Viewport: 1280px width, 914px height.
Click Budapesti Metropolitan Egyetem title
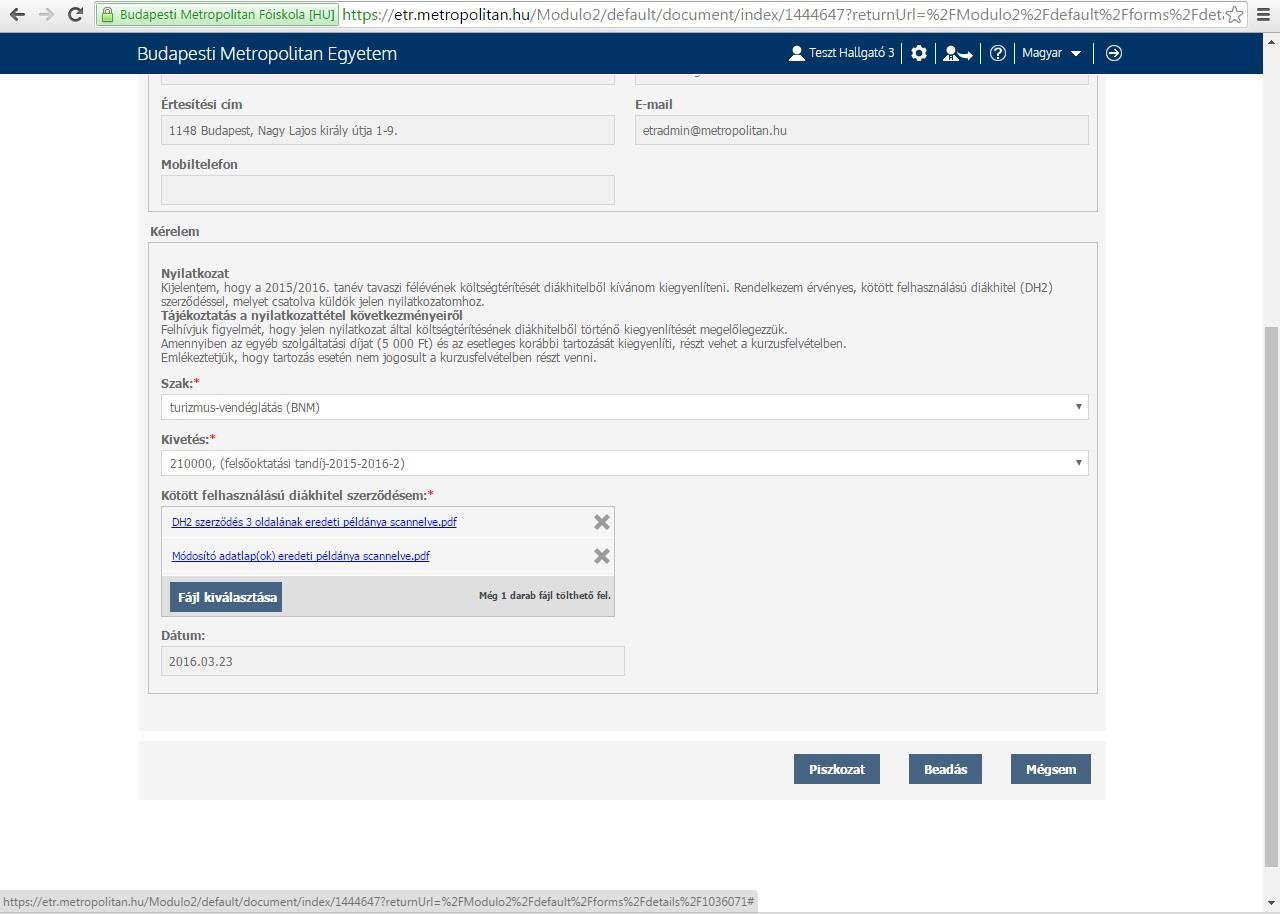click(x=267, y=54)
